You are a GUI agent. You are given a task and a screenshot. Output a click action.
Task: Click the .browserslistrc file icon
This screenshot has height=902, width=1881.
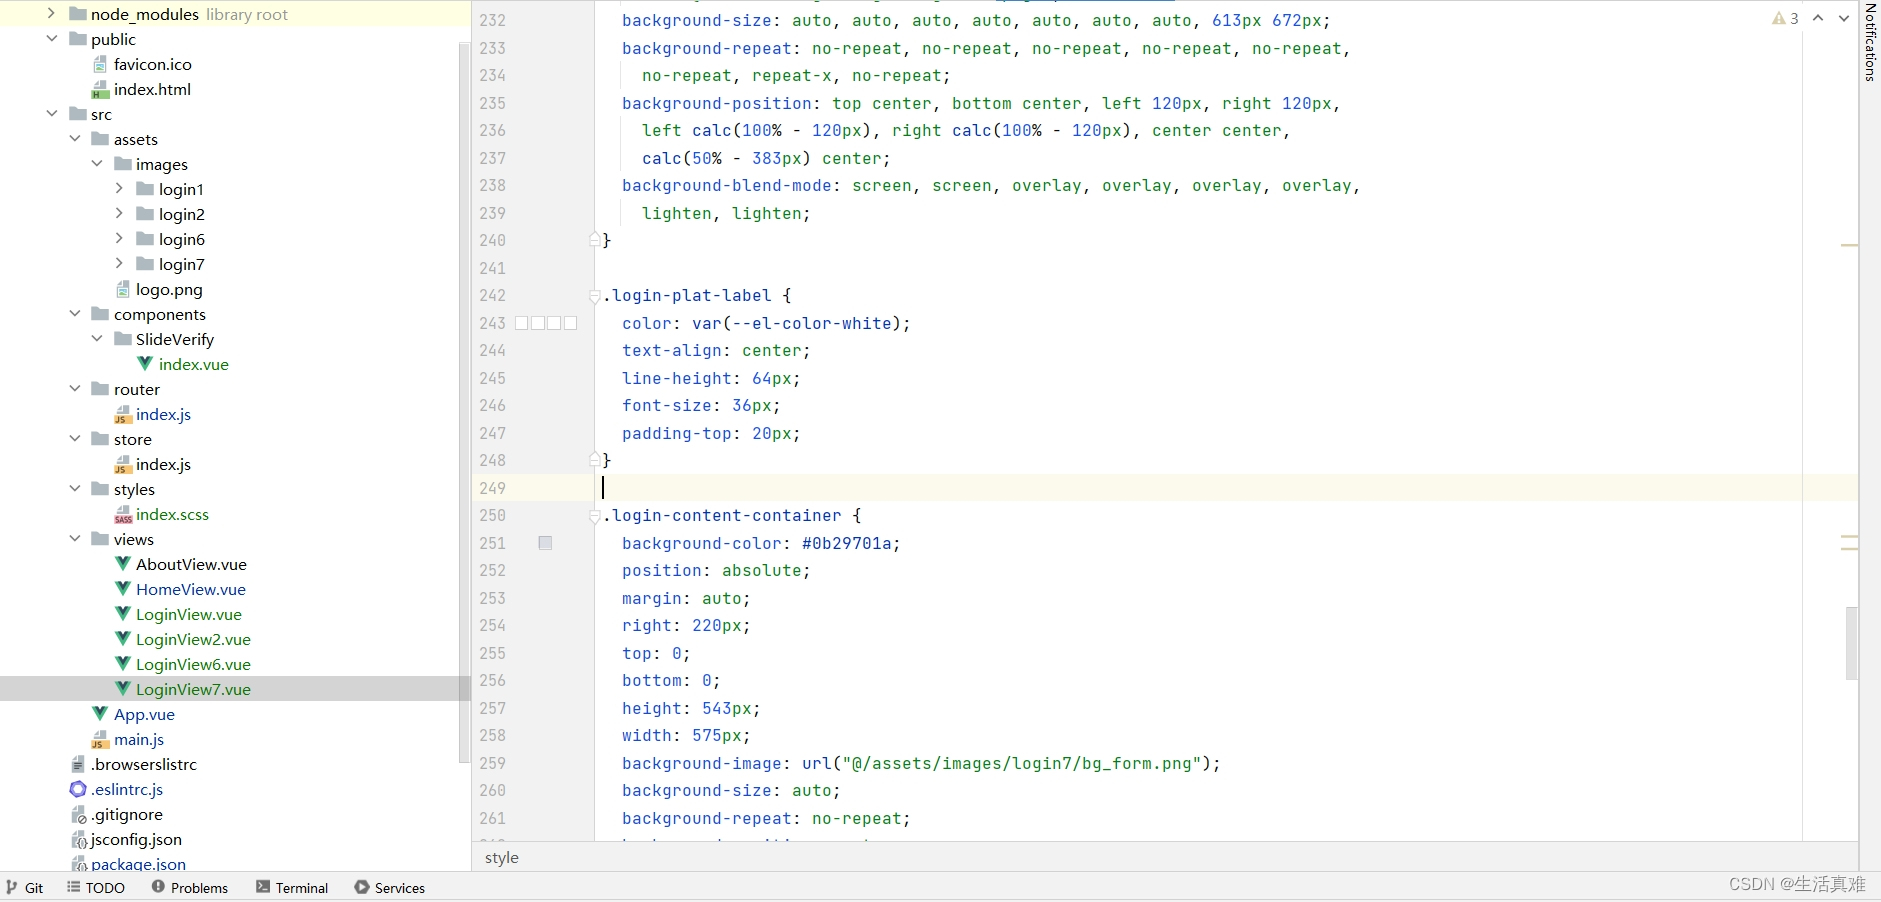[78, 764]
